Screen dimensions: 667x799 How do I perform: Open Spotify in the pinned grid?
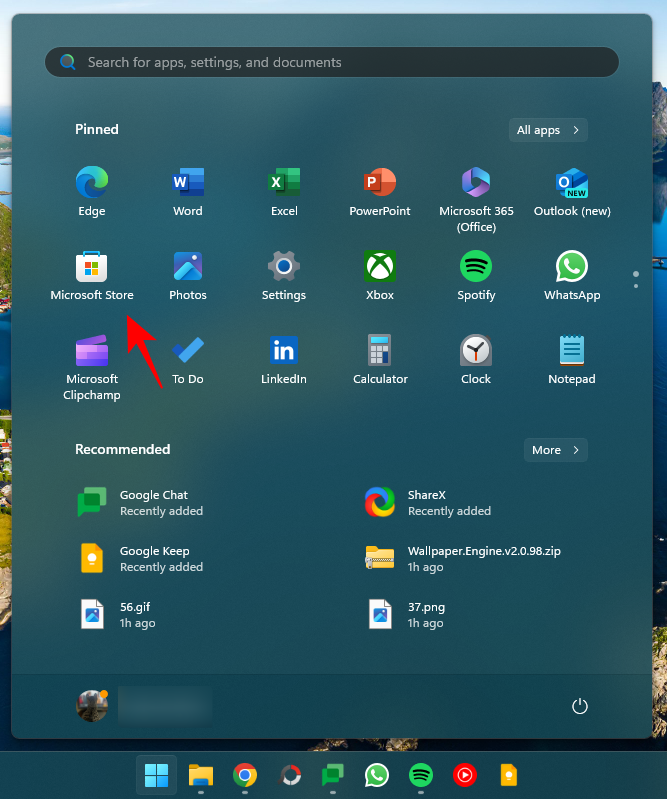pos(476,276)
